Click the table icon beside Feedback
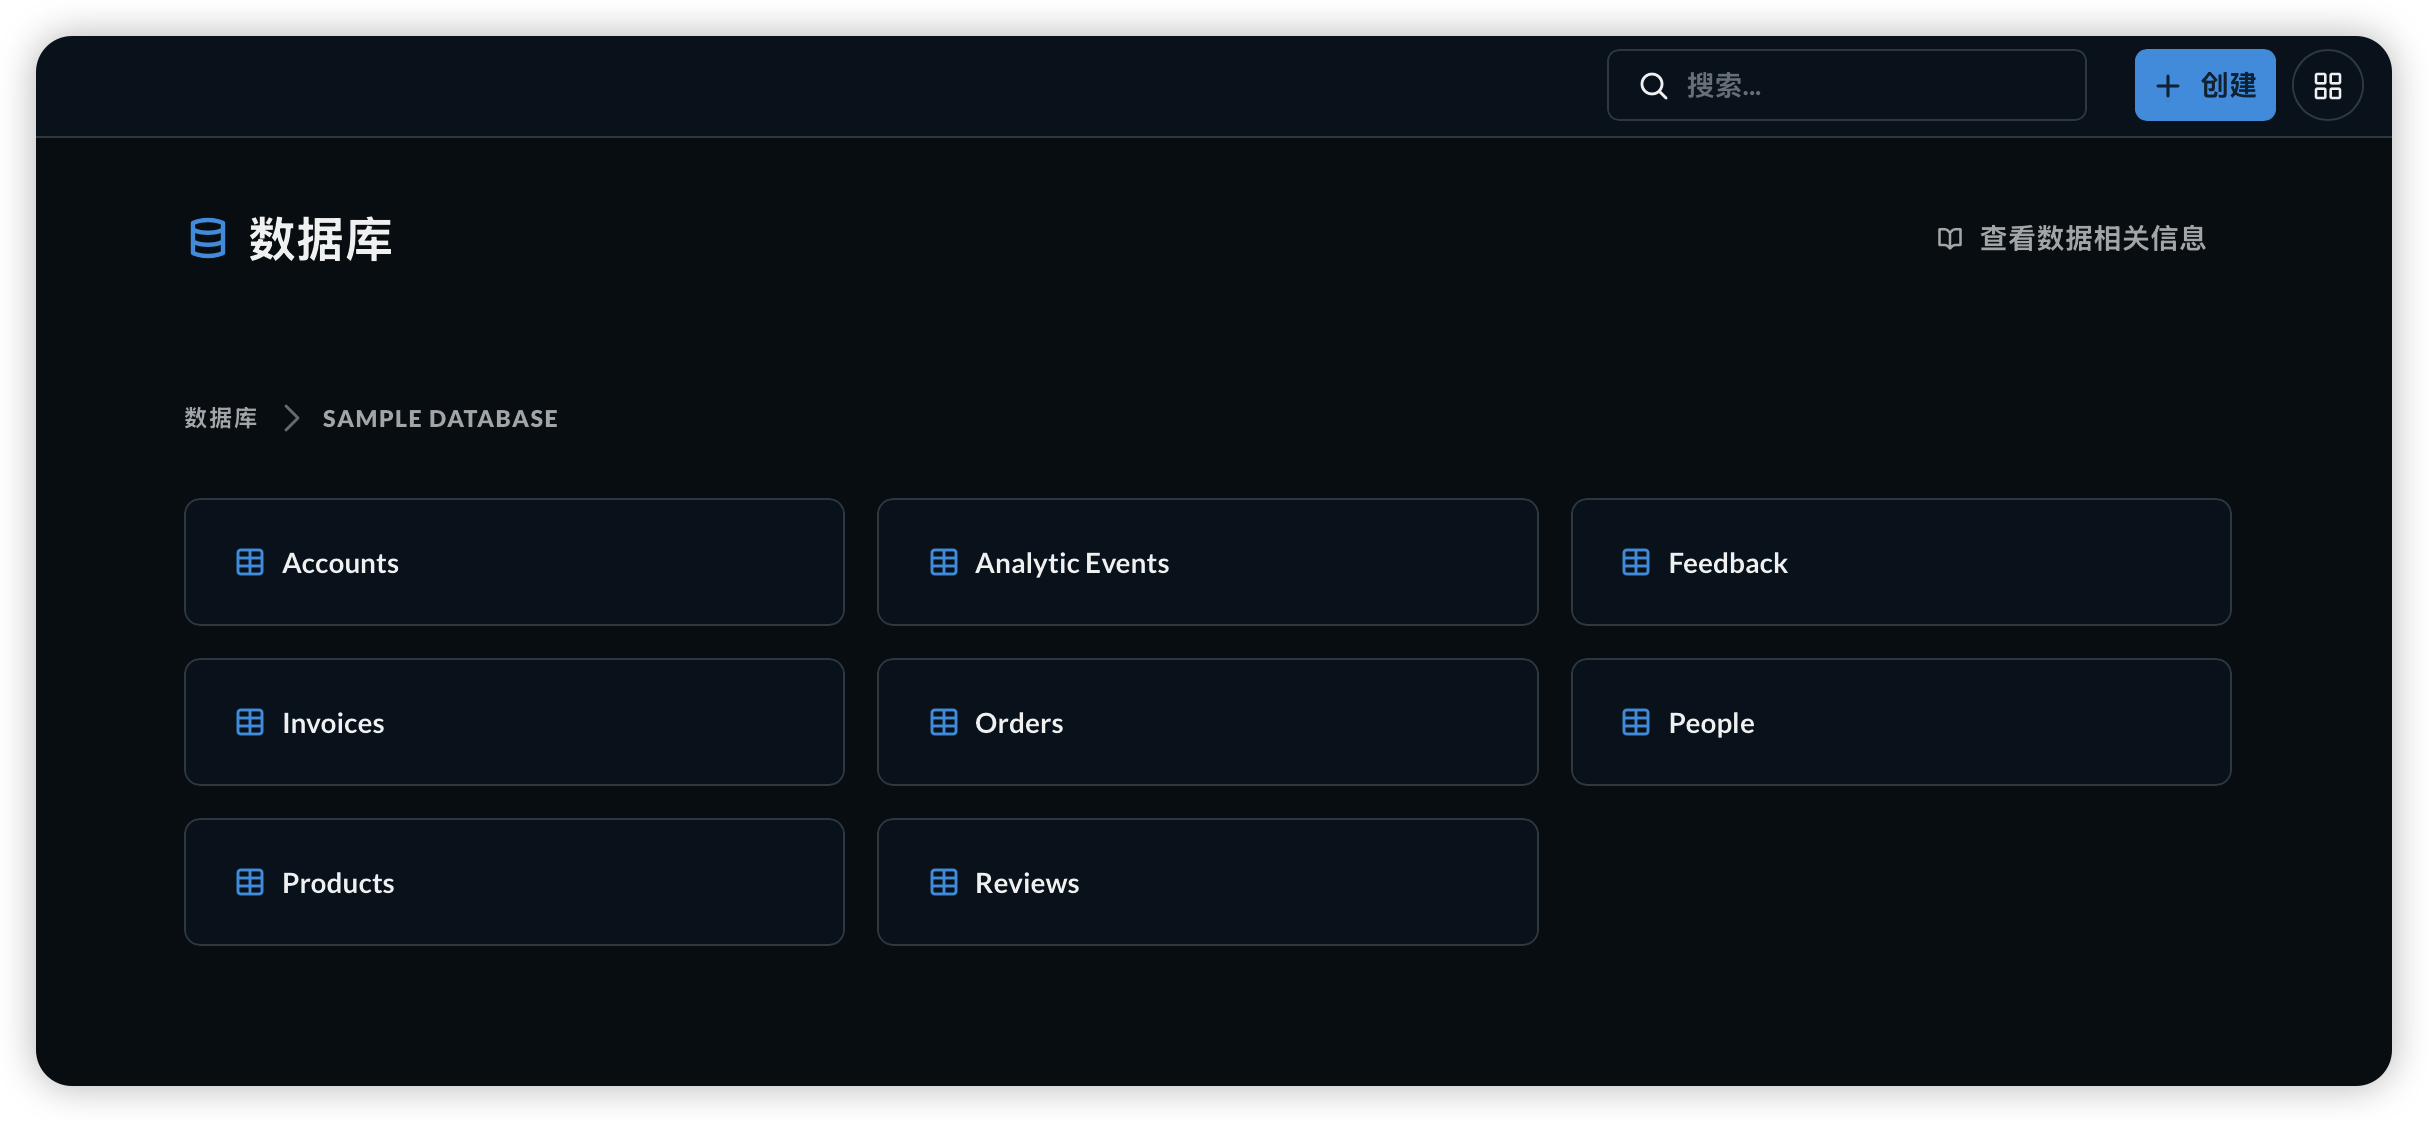2428x1122 pixels. pyautogui.click(x=1636, y=562)
